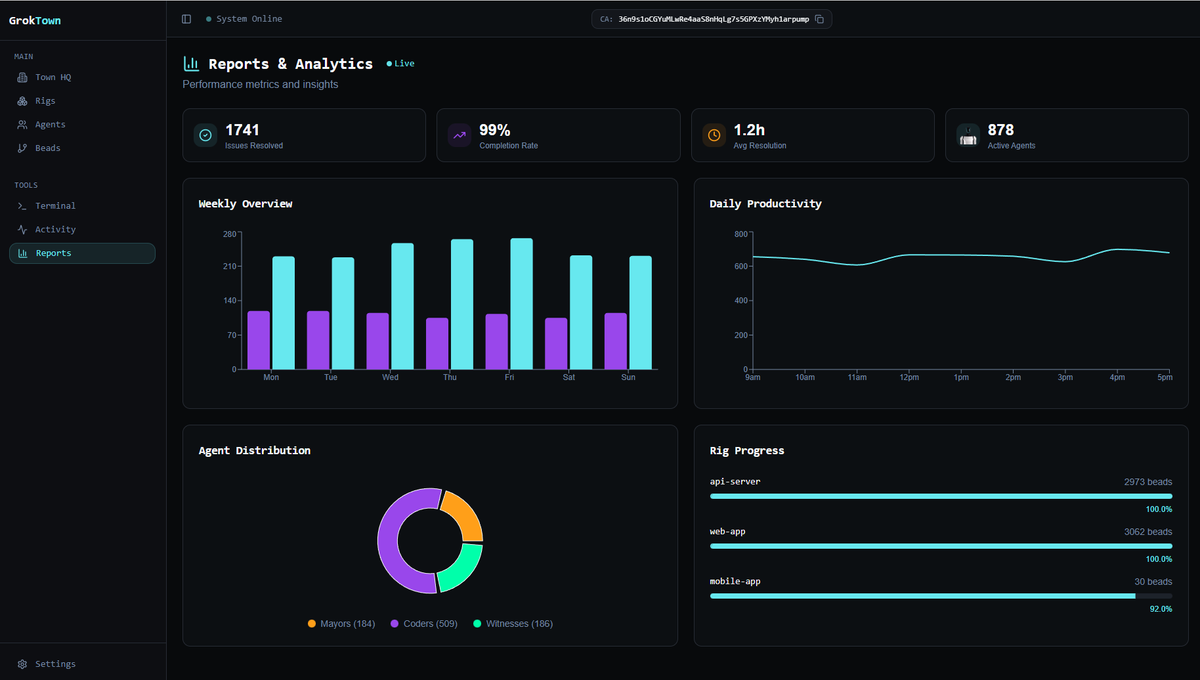Click the System Online status

pyautogui.click(x=244, y=19)
